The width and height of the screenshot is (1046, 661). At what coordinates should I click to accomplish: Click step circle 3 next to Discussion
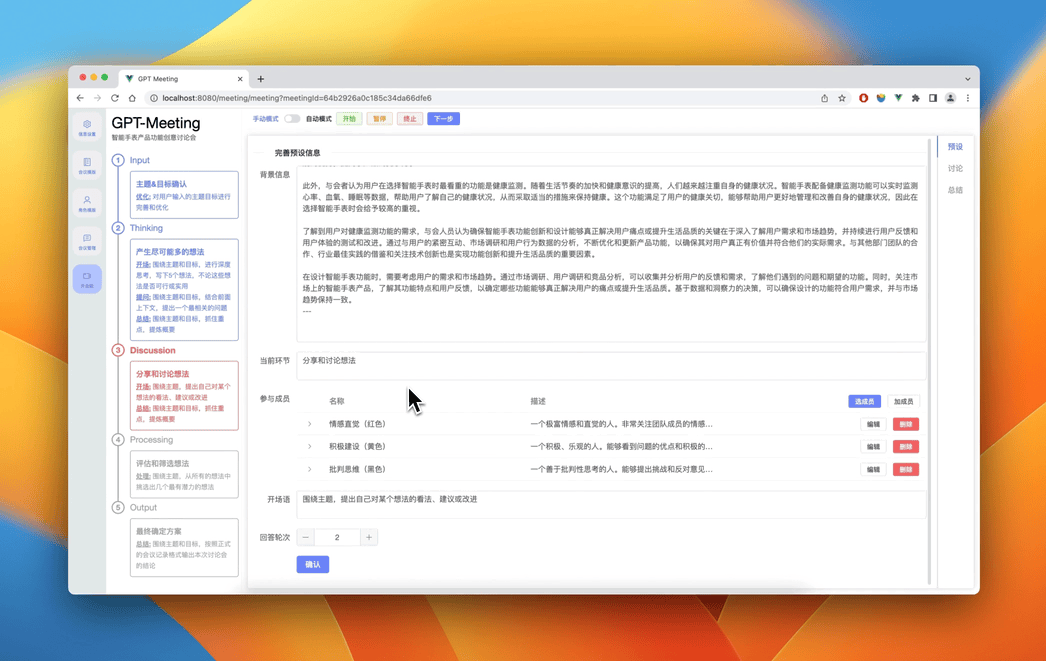[118, 350]
